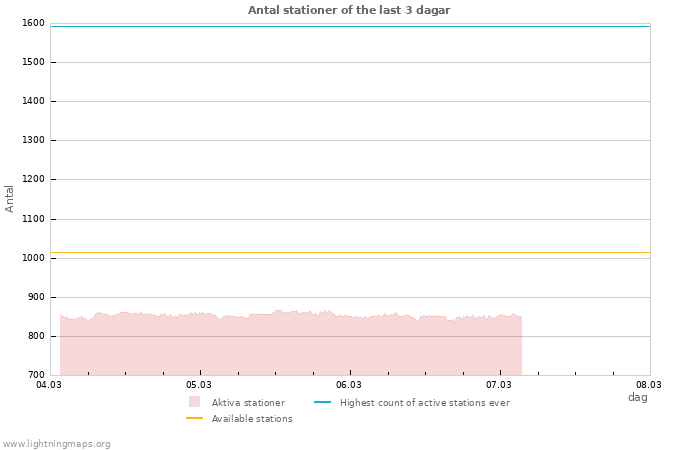
Task: Select the 'Aktiva stationer' legend label
Action: [248, 403]
